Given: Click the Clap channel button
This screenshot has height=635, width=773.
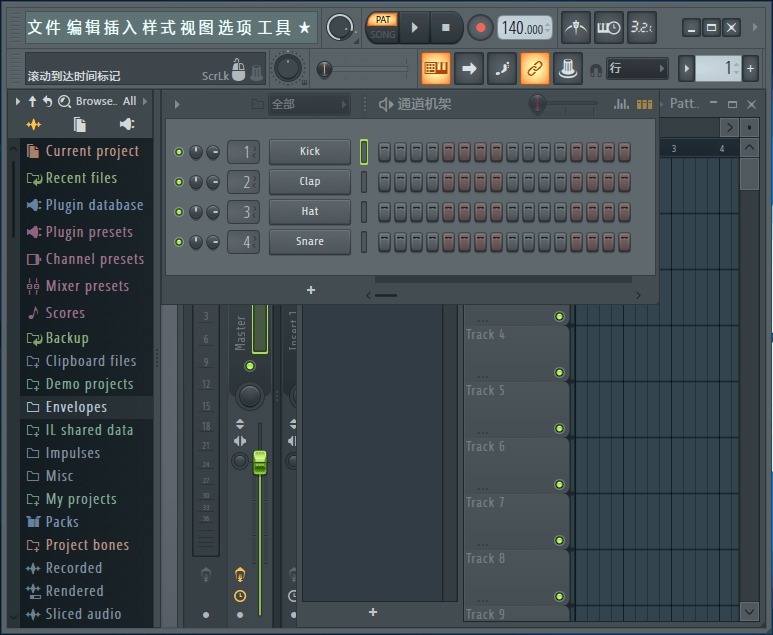Looking at the screenshot, I should (x=310, y=182).
